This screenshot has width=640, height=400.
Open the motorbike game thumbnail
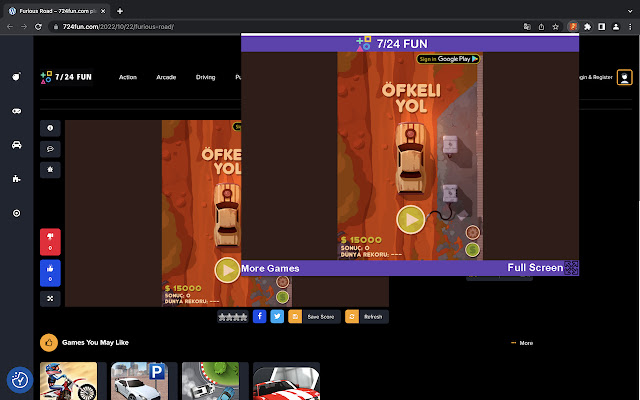[x=69, y=381]
